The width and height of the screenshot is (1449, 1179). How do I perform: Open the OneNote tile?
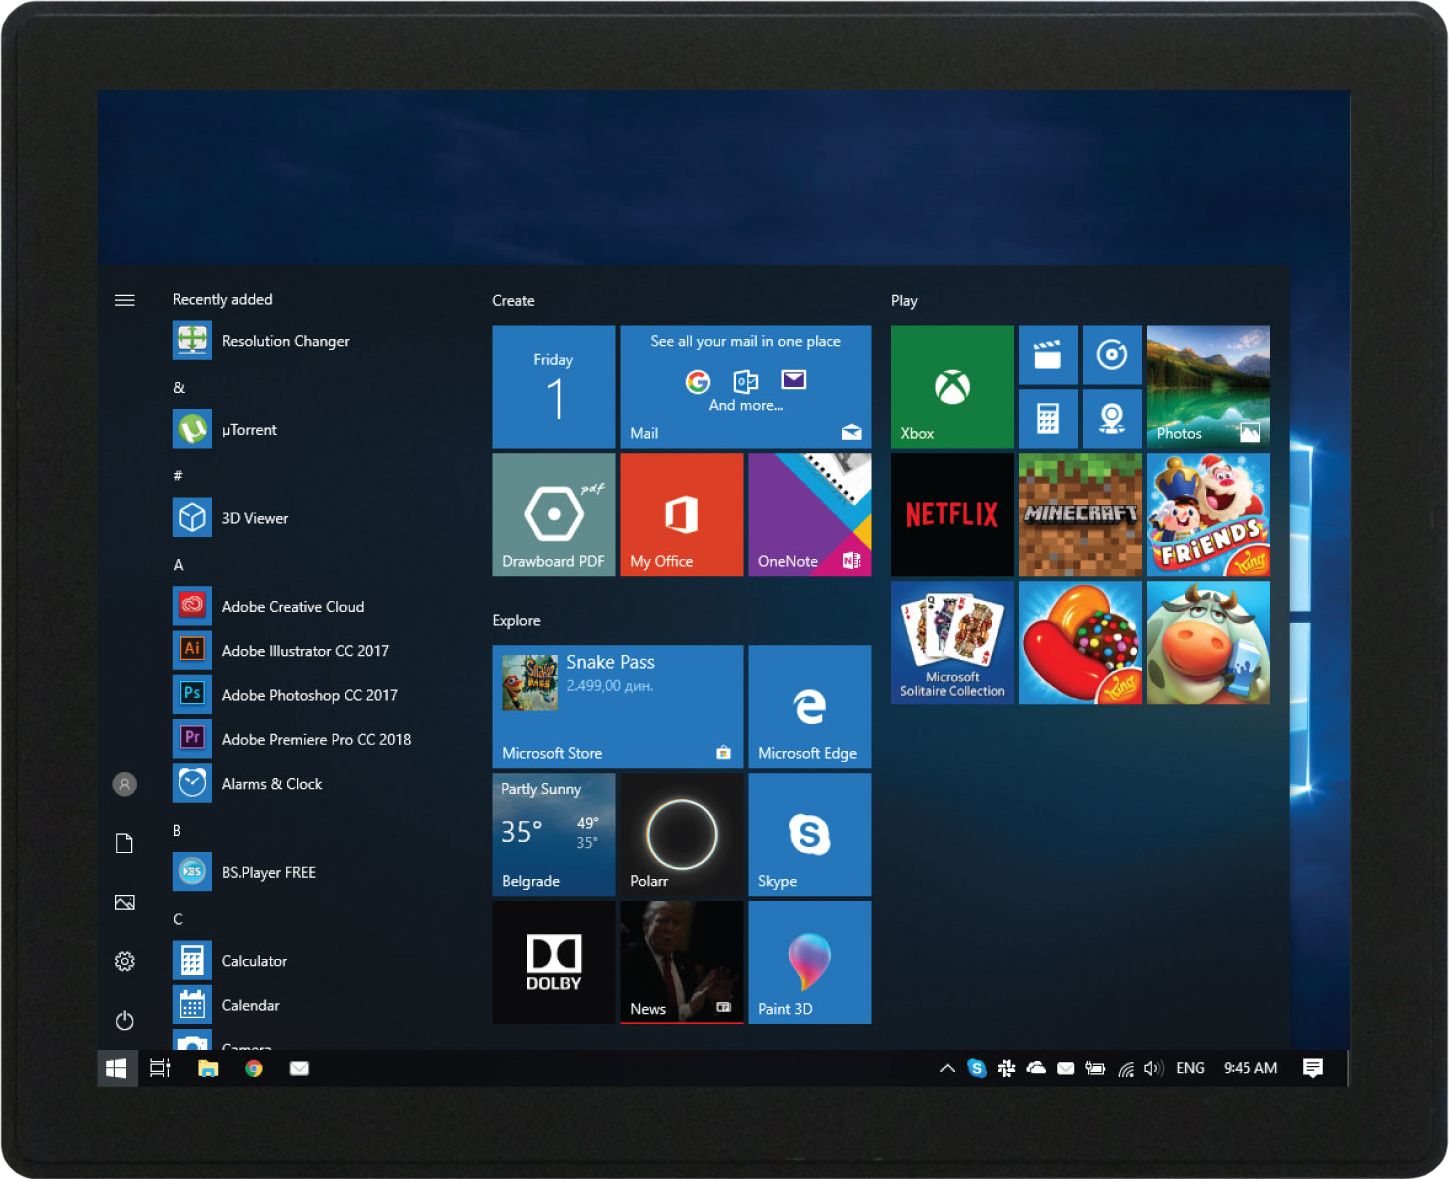coord(810,515)
